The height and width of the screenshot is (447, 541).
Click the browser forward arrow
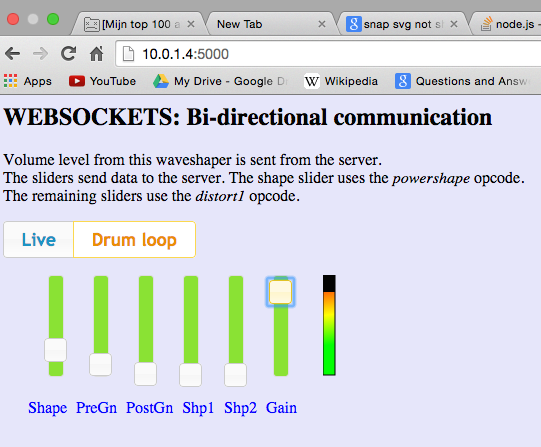pyautogui.click(x=40, y=53)
